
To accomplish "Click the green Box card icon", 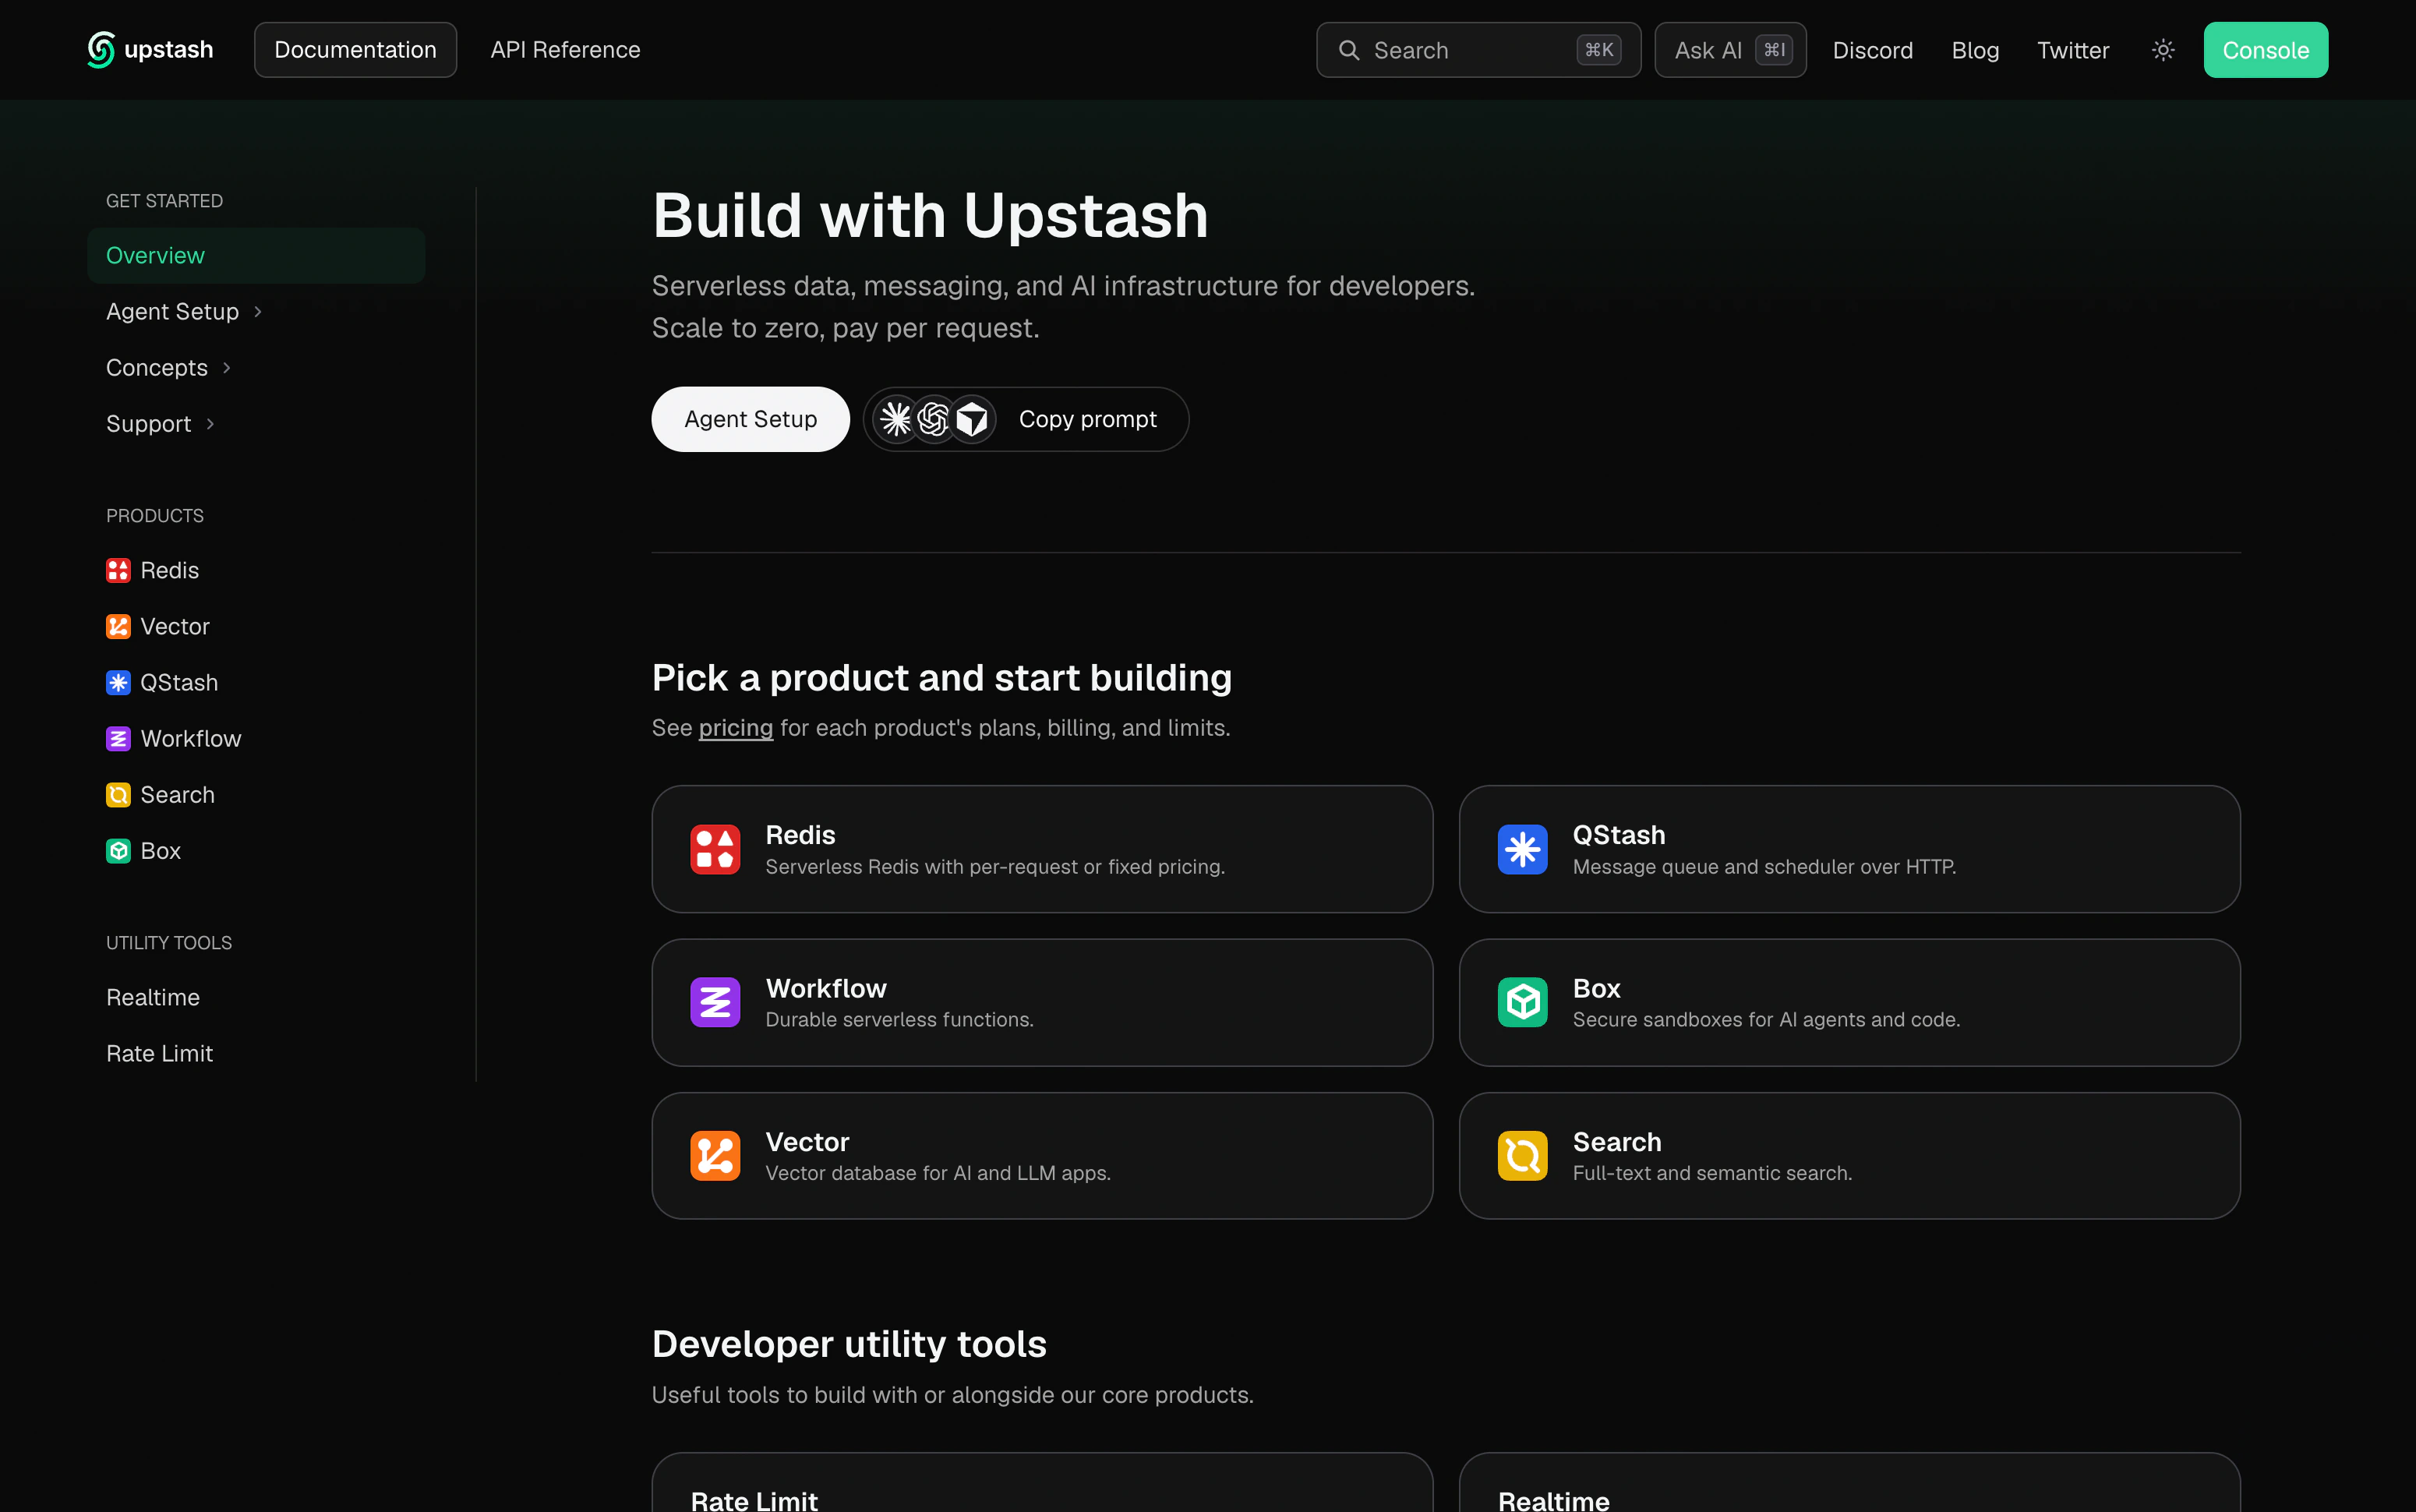I will 1522,1002.
